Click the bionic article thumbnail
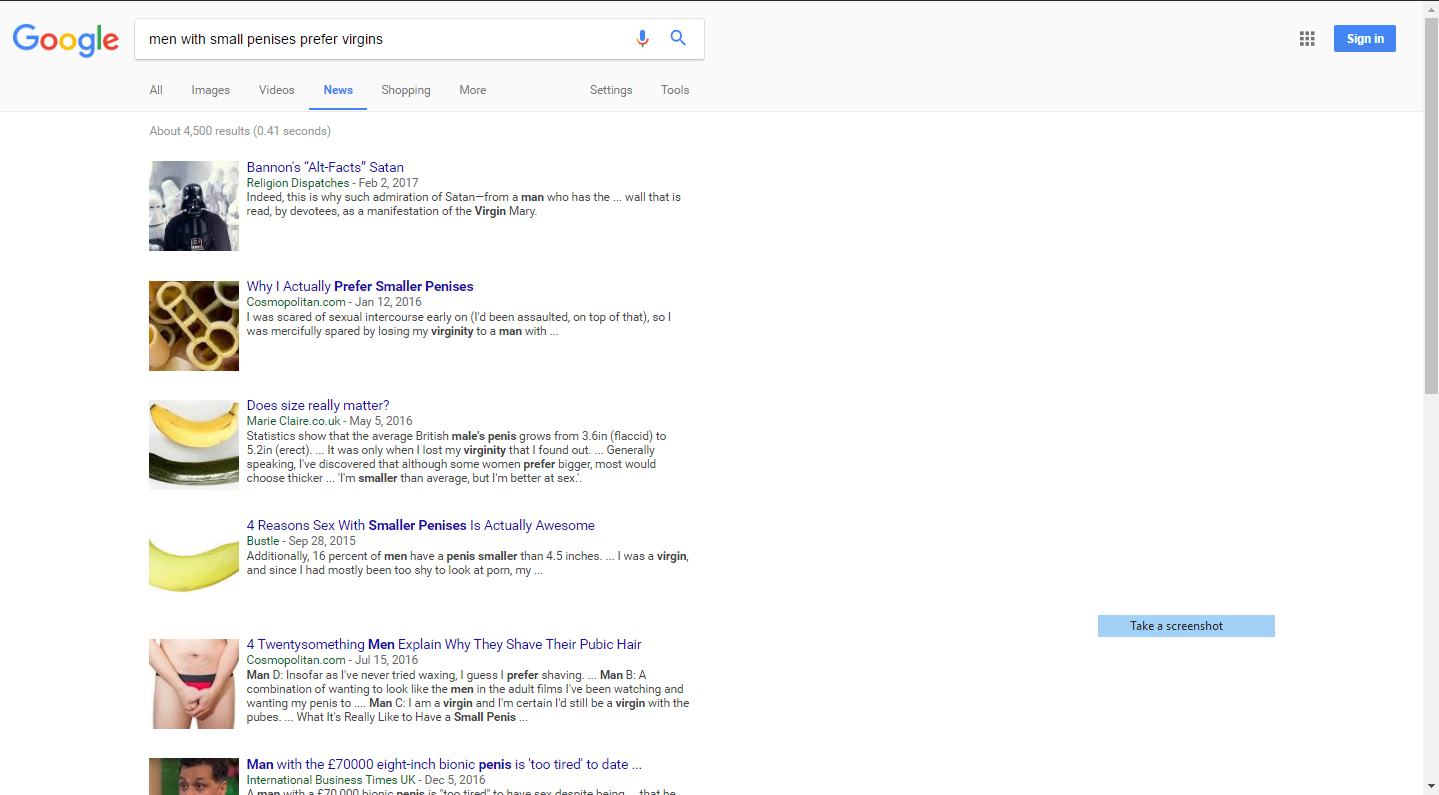Viewport: 1439px width, 795px height. [194, 776]
